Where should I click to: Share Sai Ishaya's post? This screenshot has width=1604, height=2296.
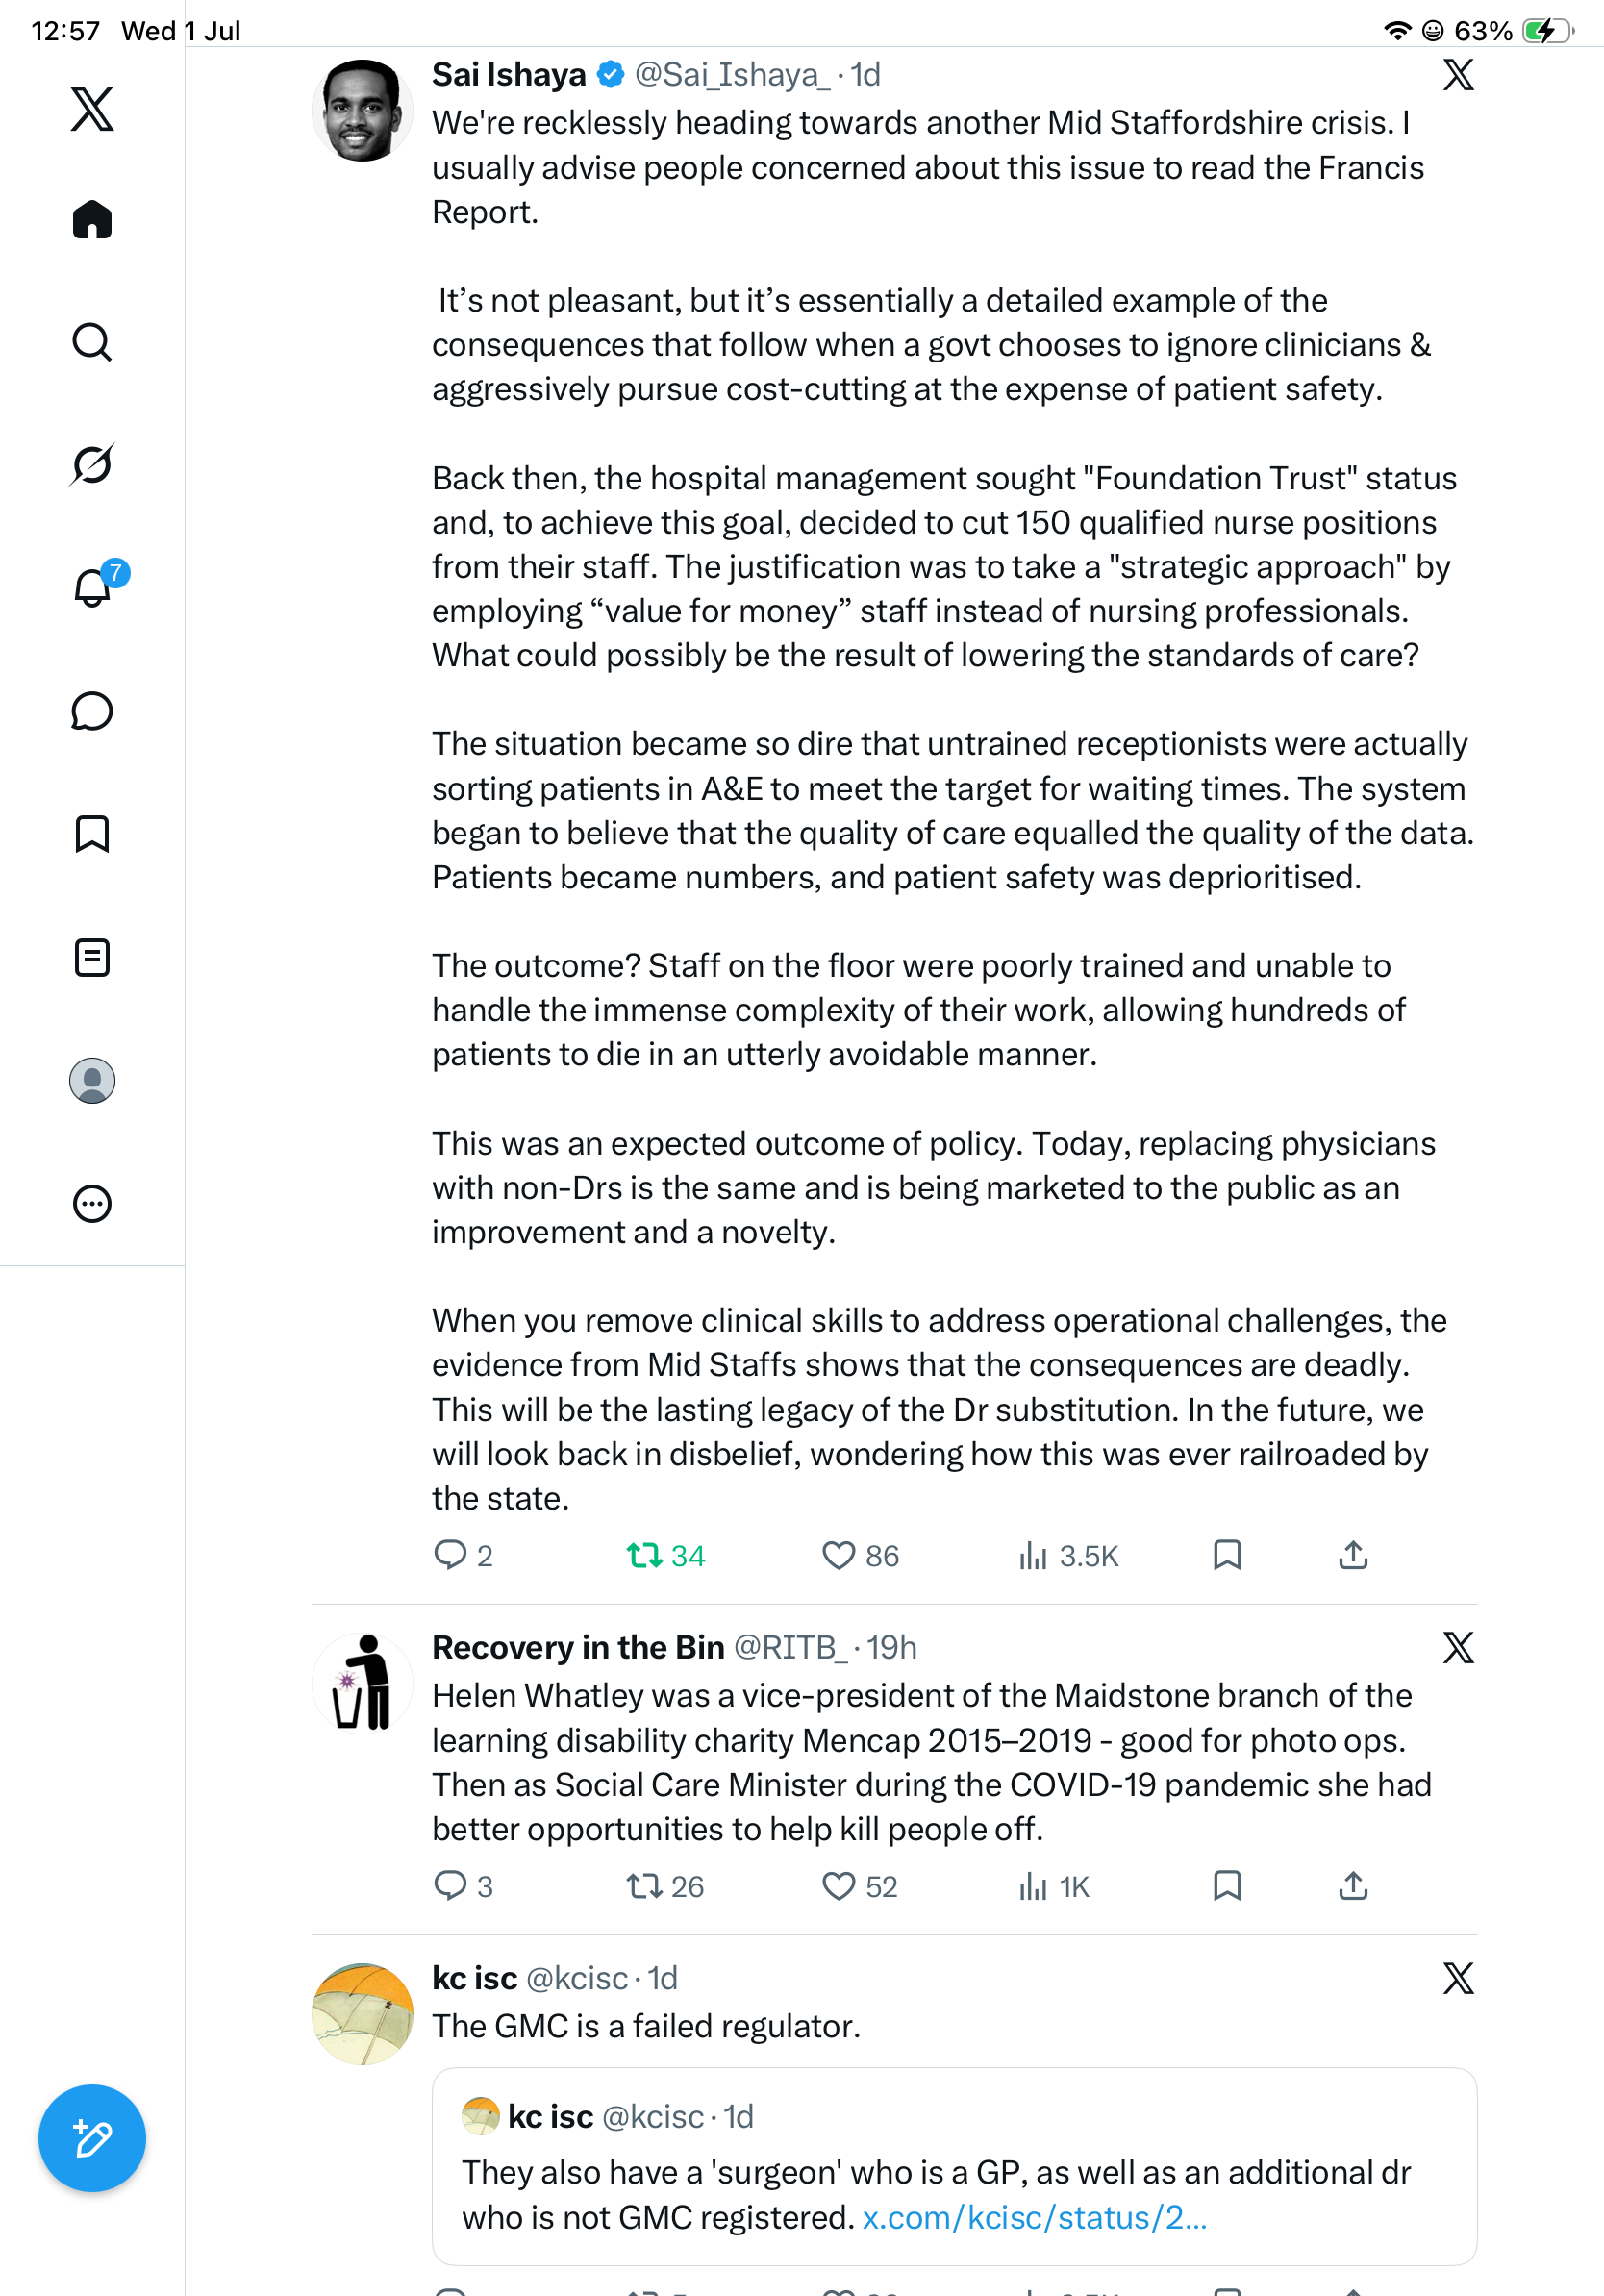(1353, 1555)
